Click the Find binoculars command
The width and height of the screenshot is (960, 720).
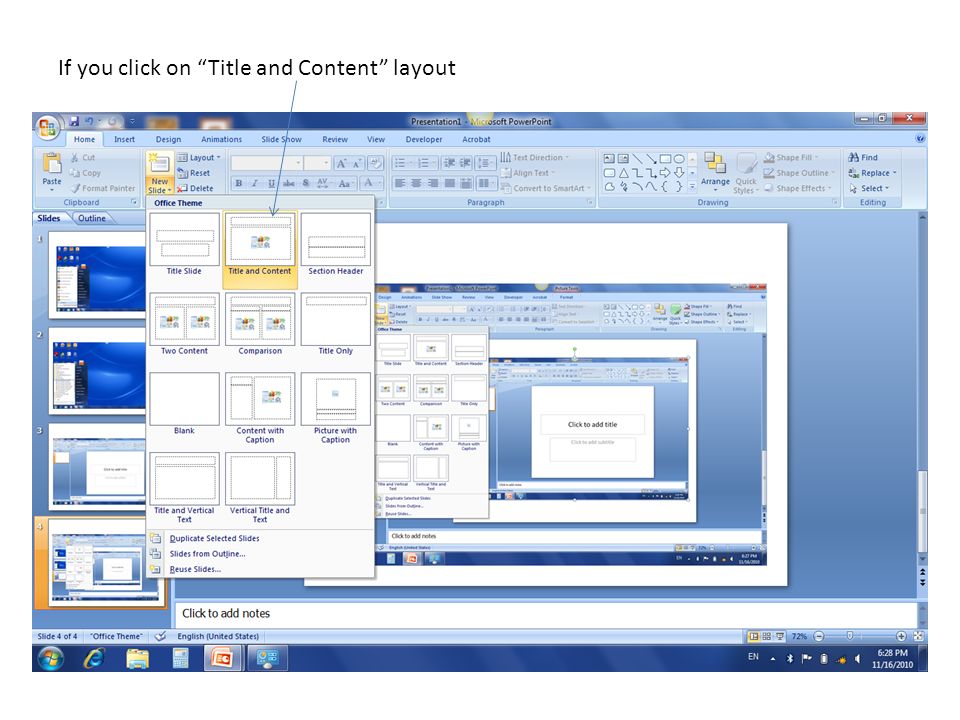click(863, 157)
